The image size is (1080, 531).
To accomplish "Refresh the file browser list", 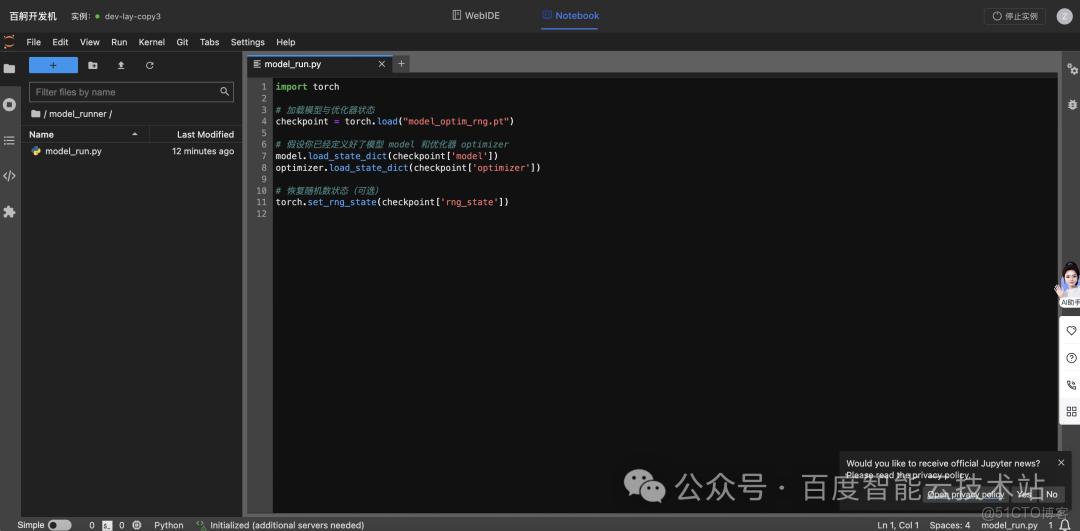I will click(150, 65).
